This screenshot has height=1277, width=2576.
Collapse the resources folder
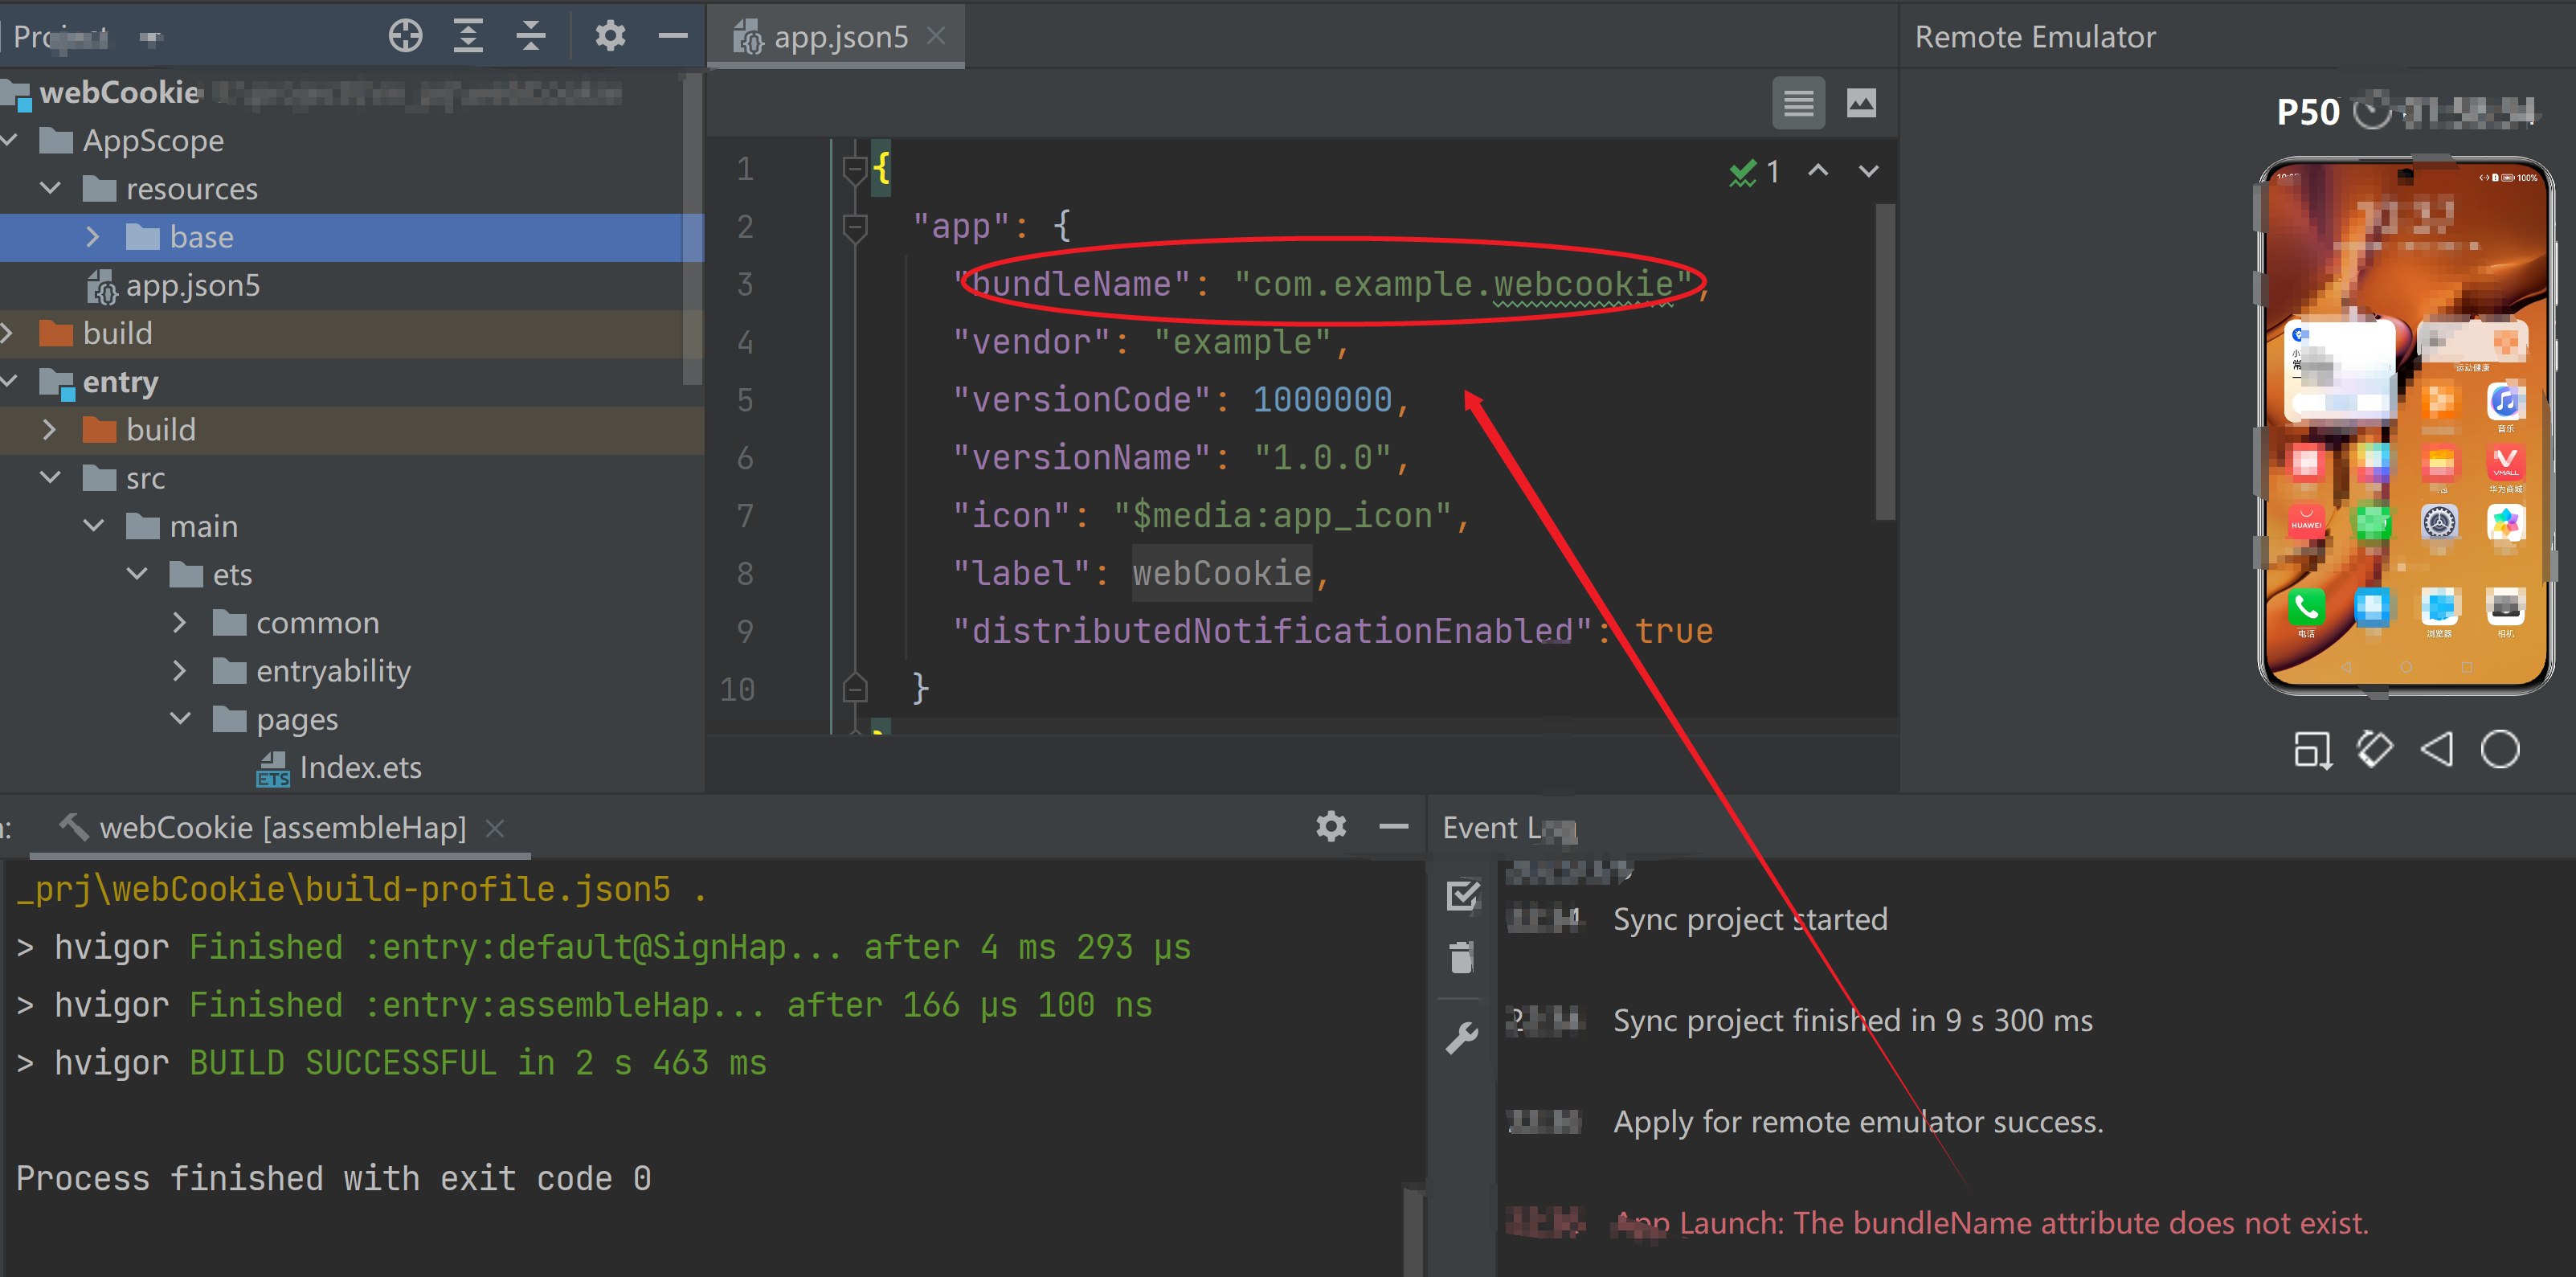pyautogui.click(x=50, y=188)
